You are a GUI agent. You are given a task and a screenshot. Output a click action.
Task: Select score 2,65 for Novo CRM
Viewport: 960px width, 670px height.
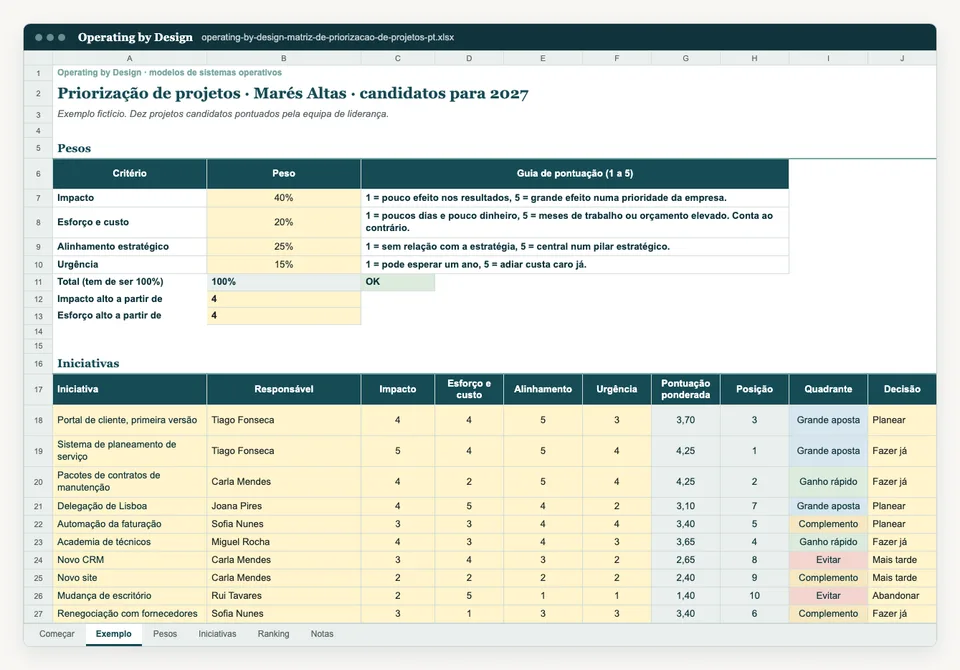pos(686,560)
